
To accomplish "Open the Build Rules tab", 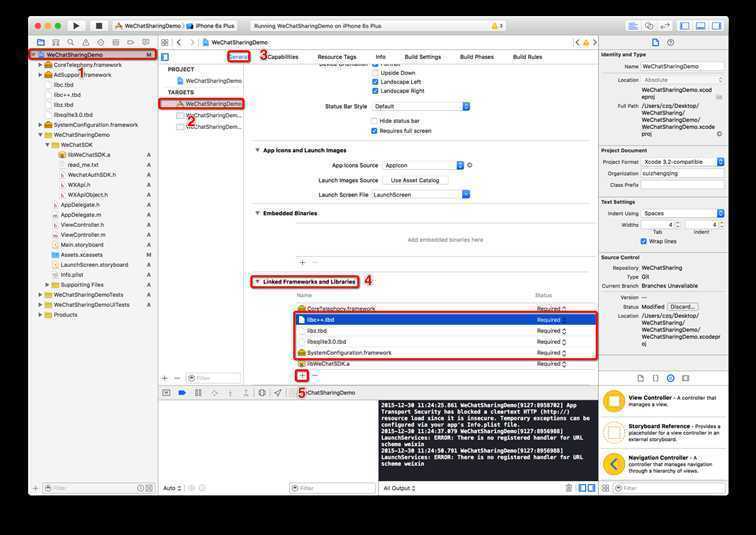I will 527,57.
